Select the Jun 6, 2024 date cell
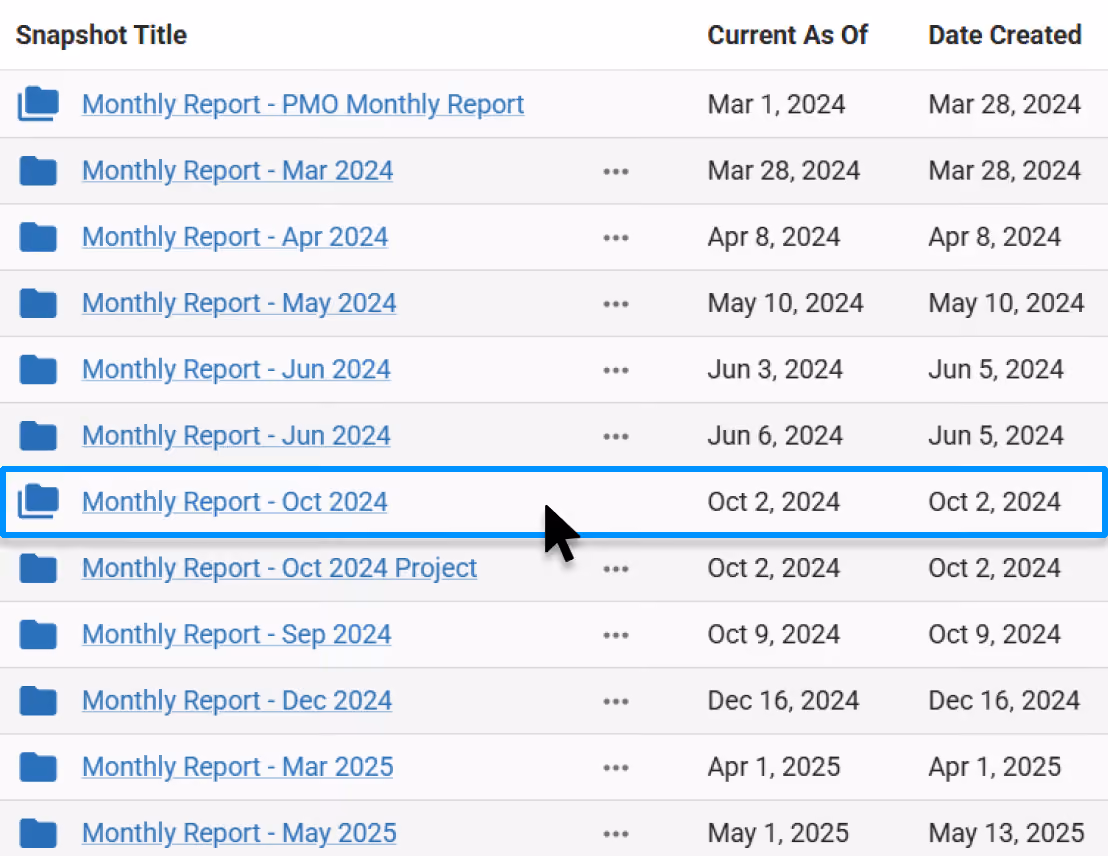 click(774, 436)
